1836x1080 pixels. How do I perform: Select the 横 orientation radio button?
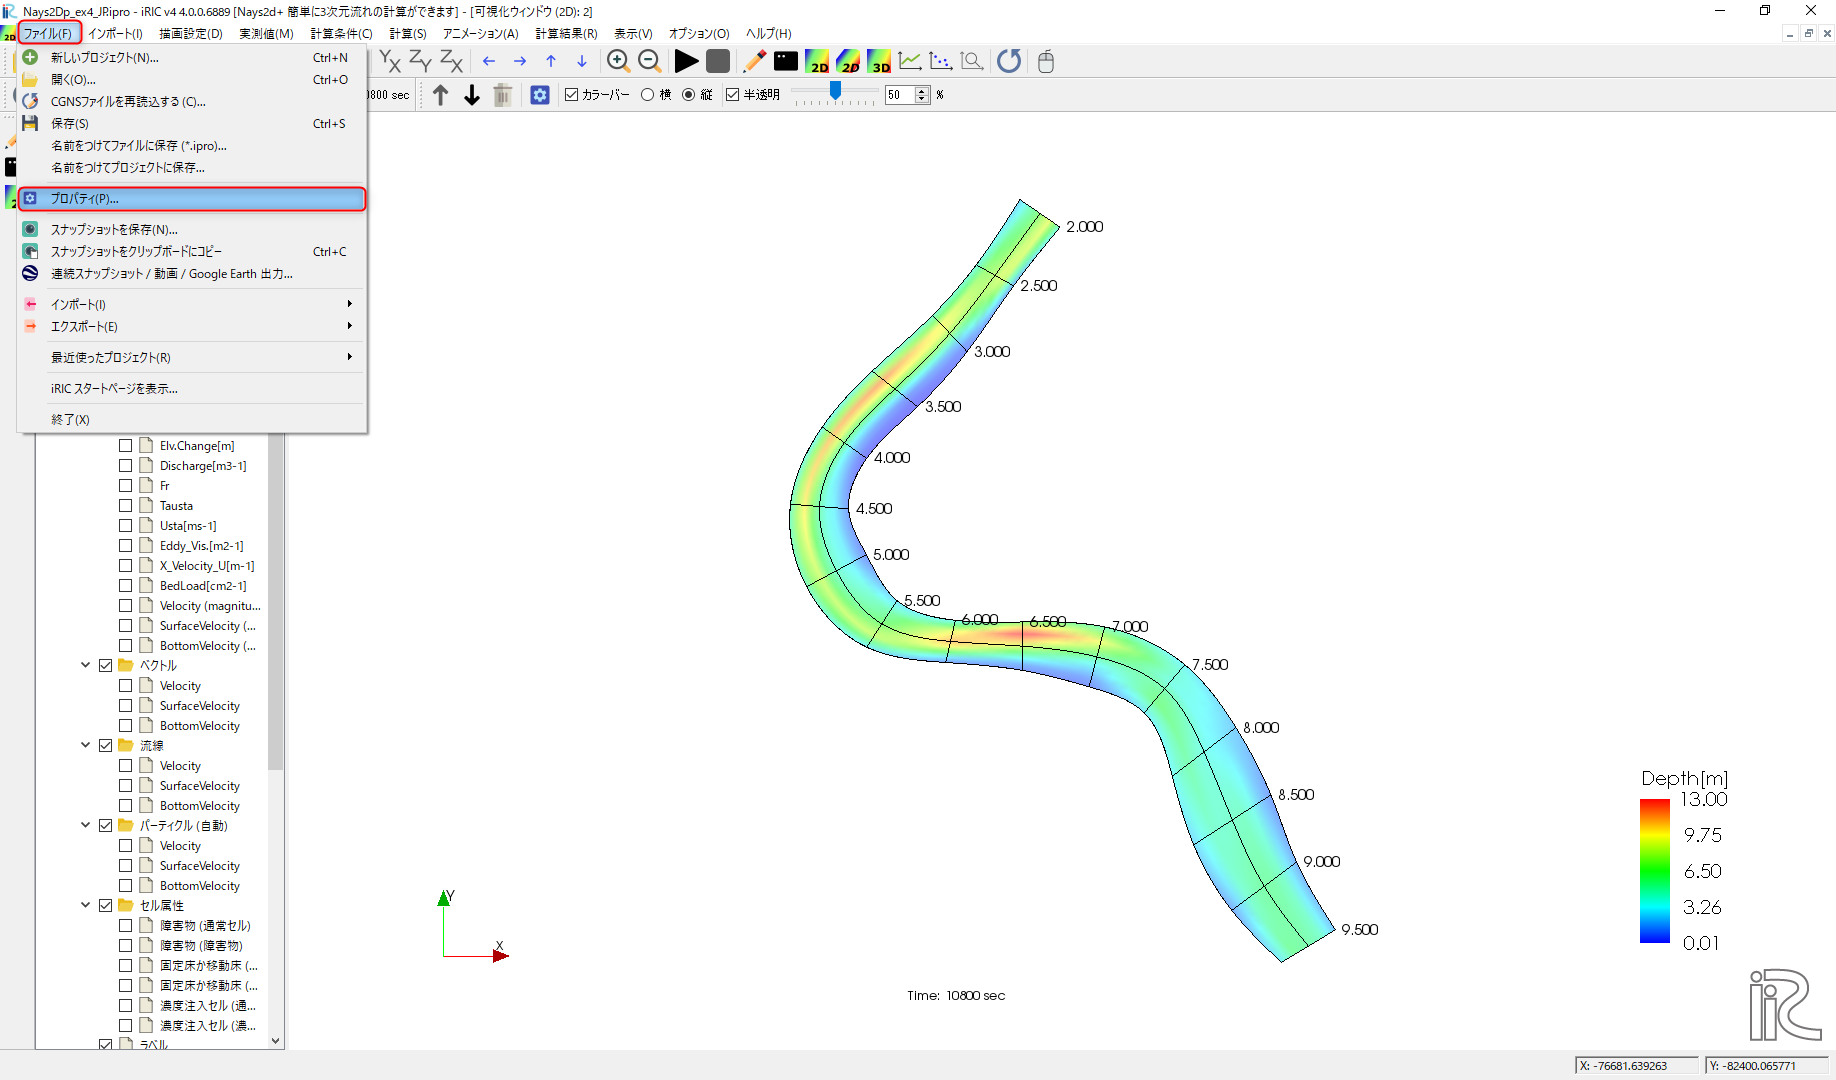coord(648,95)
